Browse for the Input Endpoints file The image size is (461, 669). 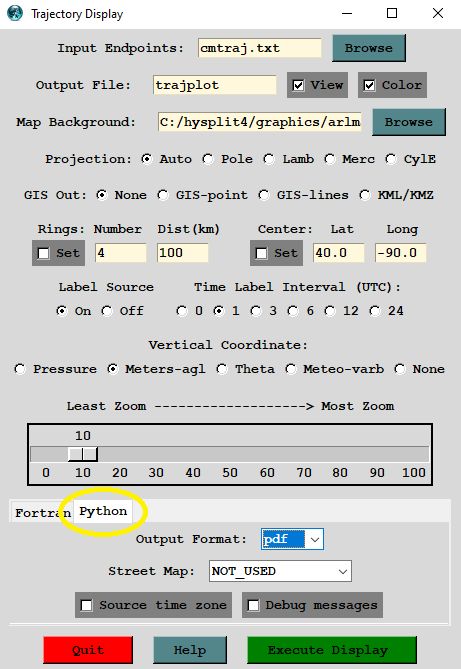pos(369,48)
